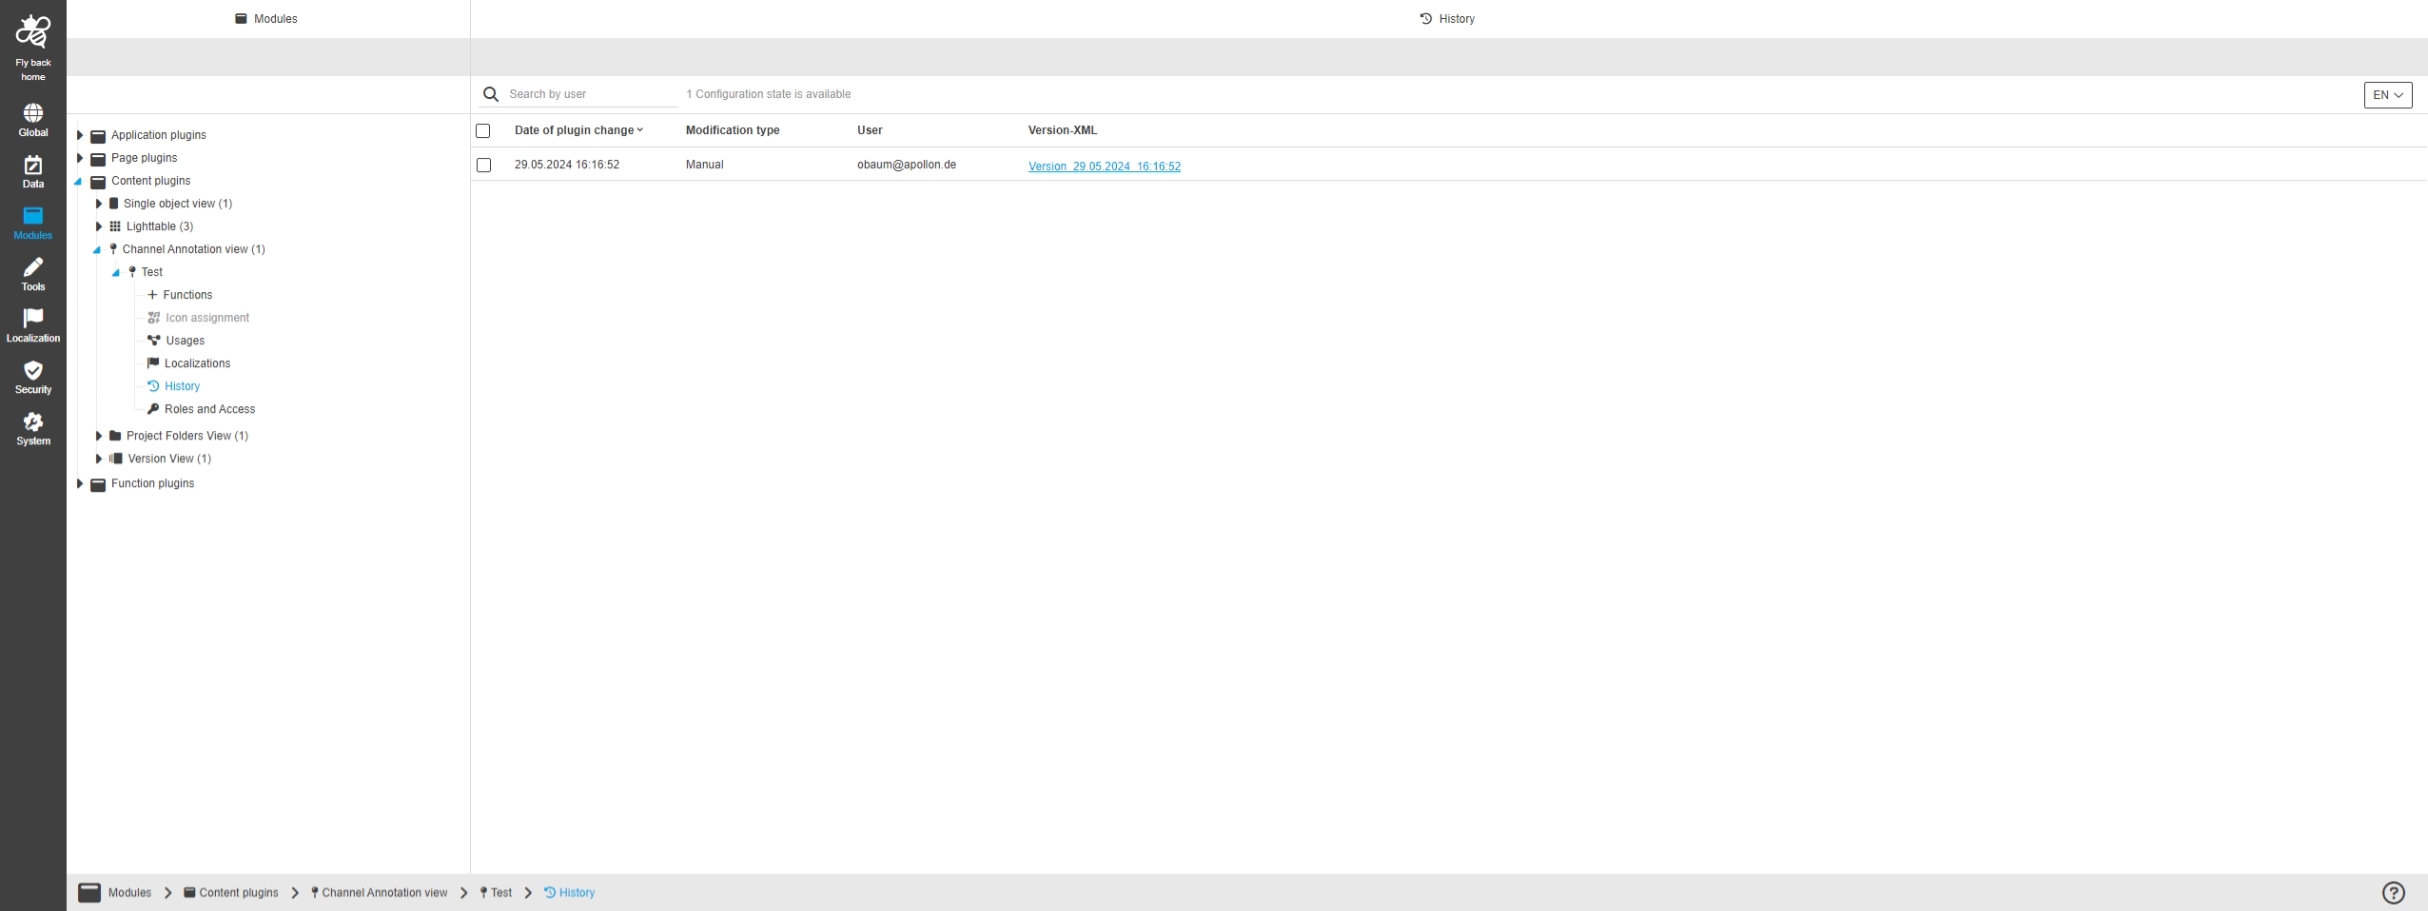Screen dimensions: 2428x911
Task: Expand the Lighttable node
Action: pos(99,227)
